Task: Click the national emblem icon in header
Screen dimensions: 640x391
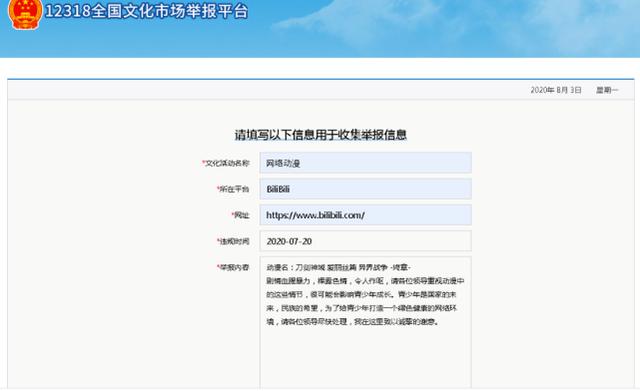Action: [x=25, y=14]
